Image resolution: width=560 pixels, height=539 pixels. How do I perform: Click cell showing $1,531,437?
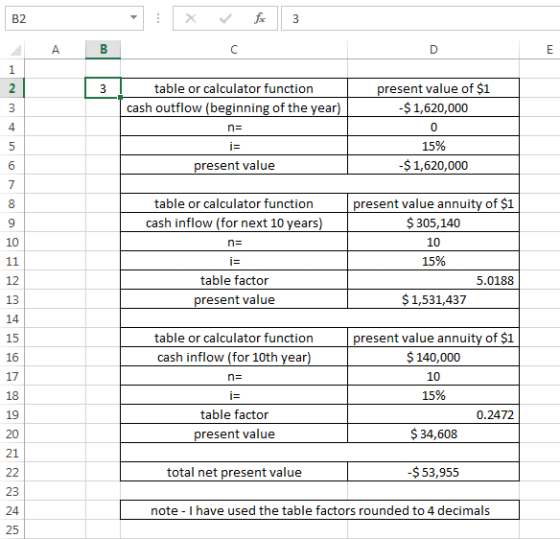[x=433, y=299]
